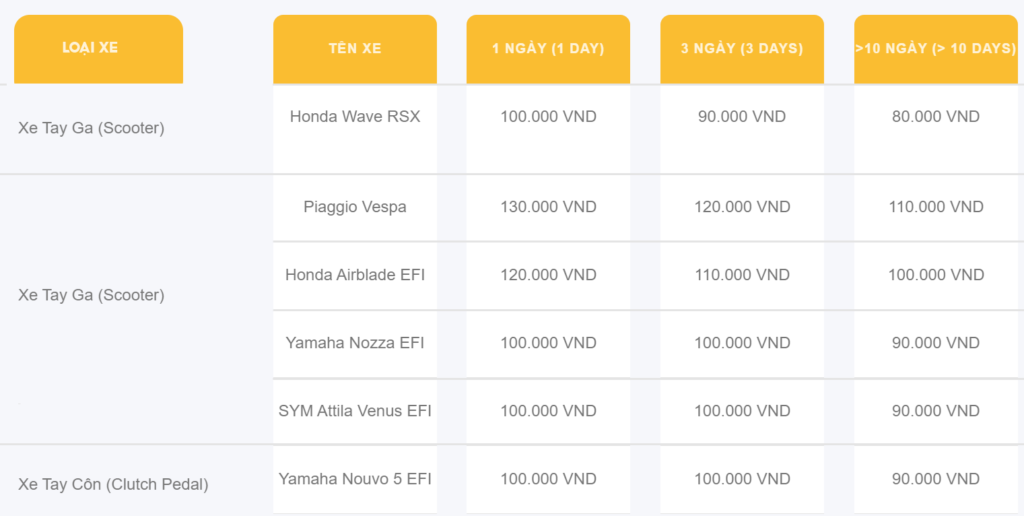Image resolution: width=1024 pixels, height=516 pixels.
Task: Click Honda Wave RSX 80.000 VND price
Action: [936, 116]
